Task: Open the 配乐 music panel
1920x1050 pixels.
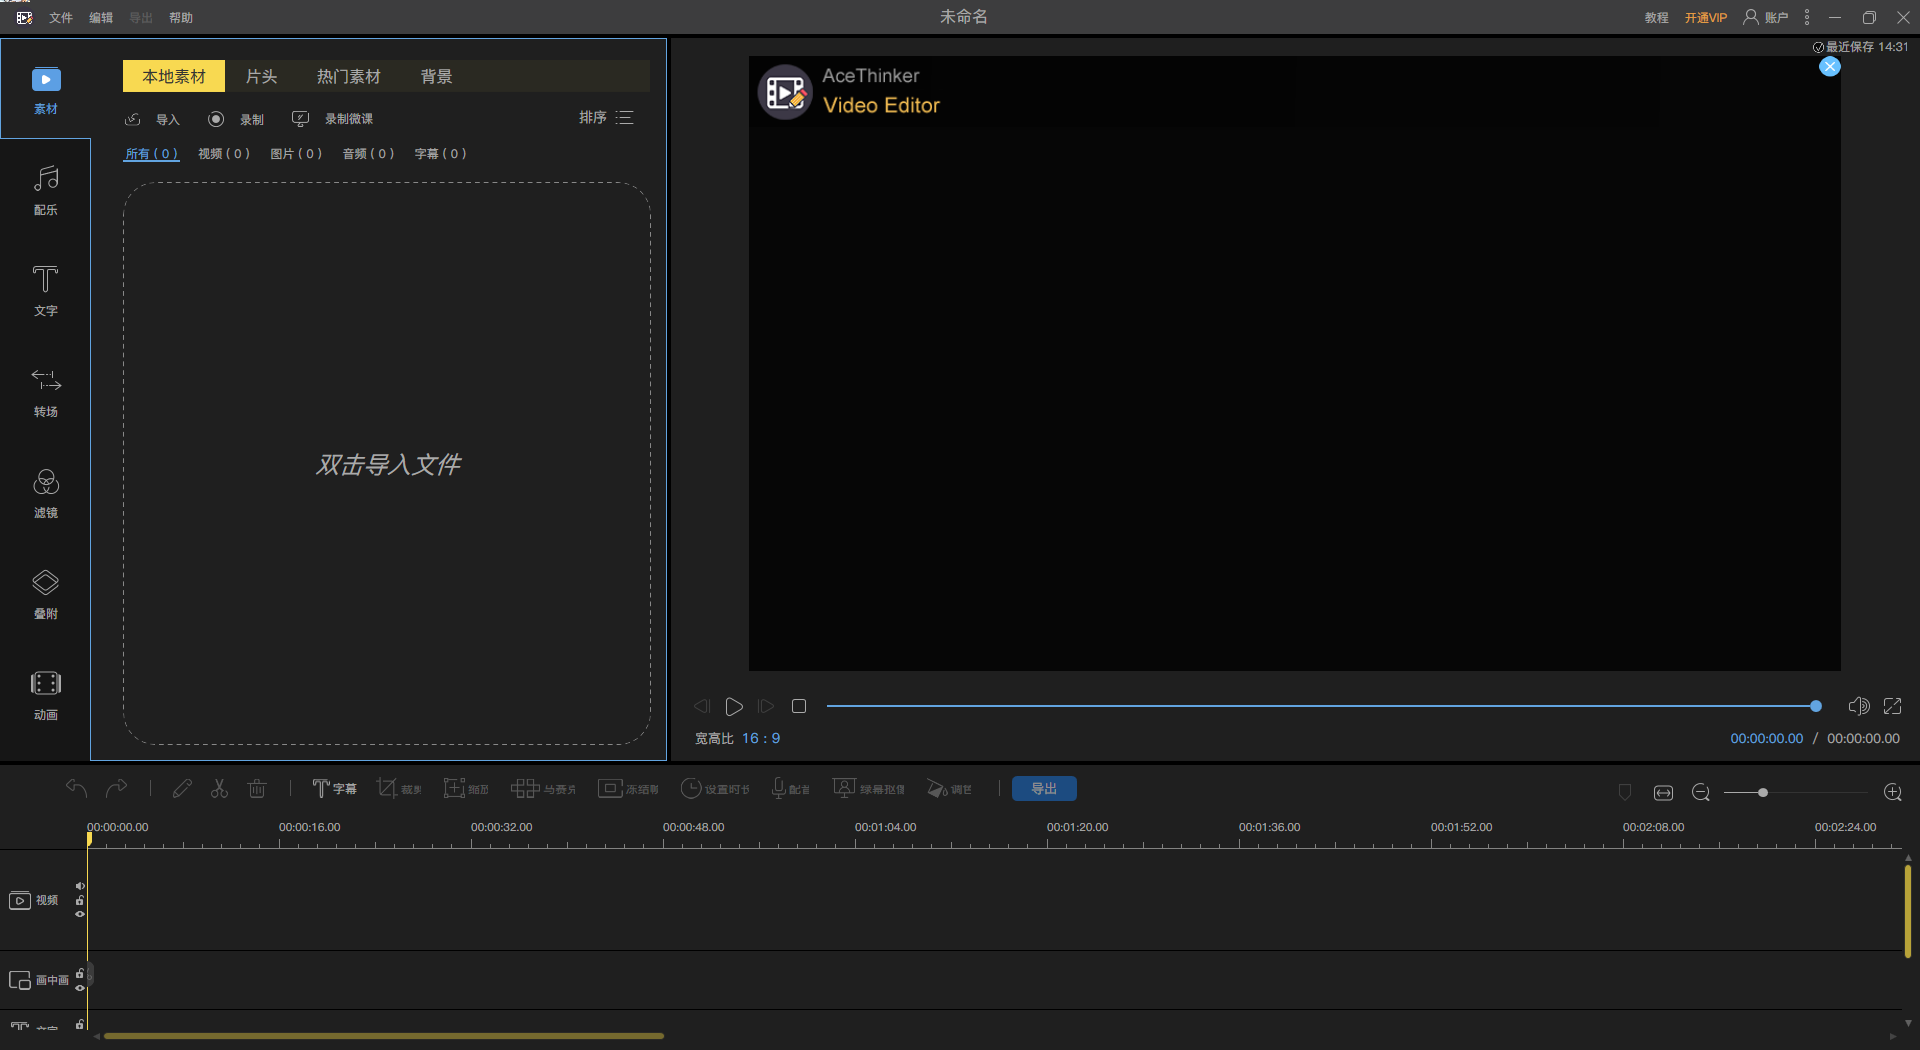Action: [x=46, y=190]
